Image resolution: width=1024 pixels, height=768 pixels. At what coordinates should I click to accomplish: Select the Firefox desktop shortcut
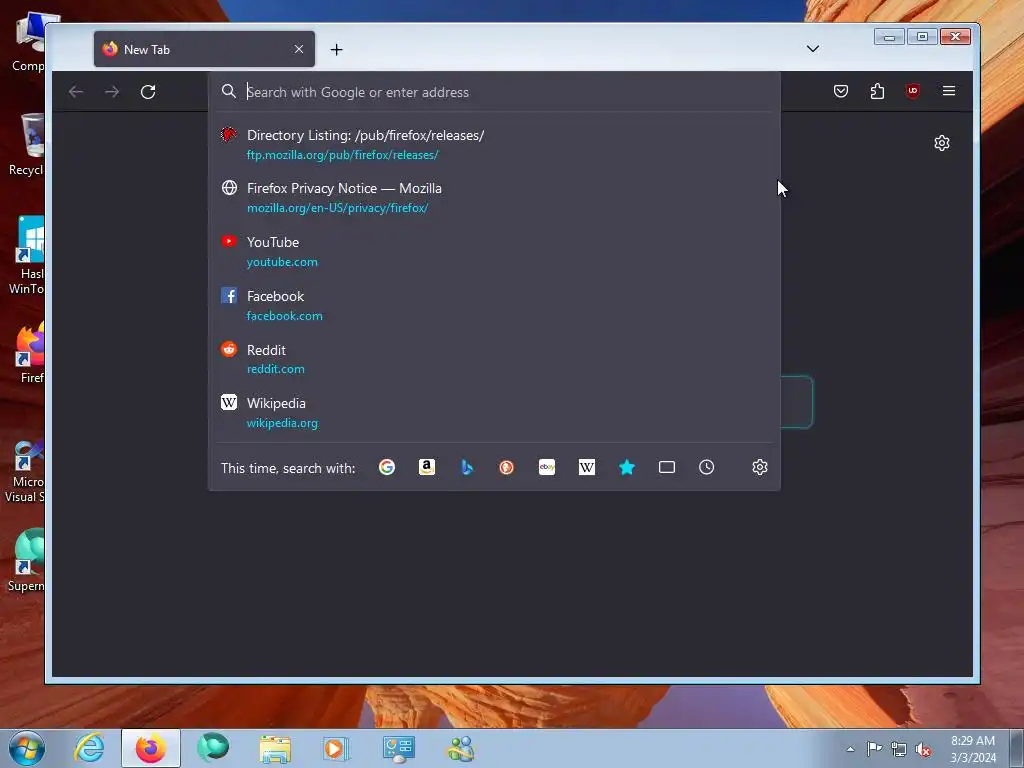[30, 352]
